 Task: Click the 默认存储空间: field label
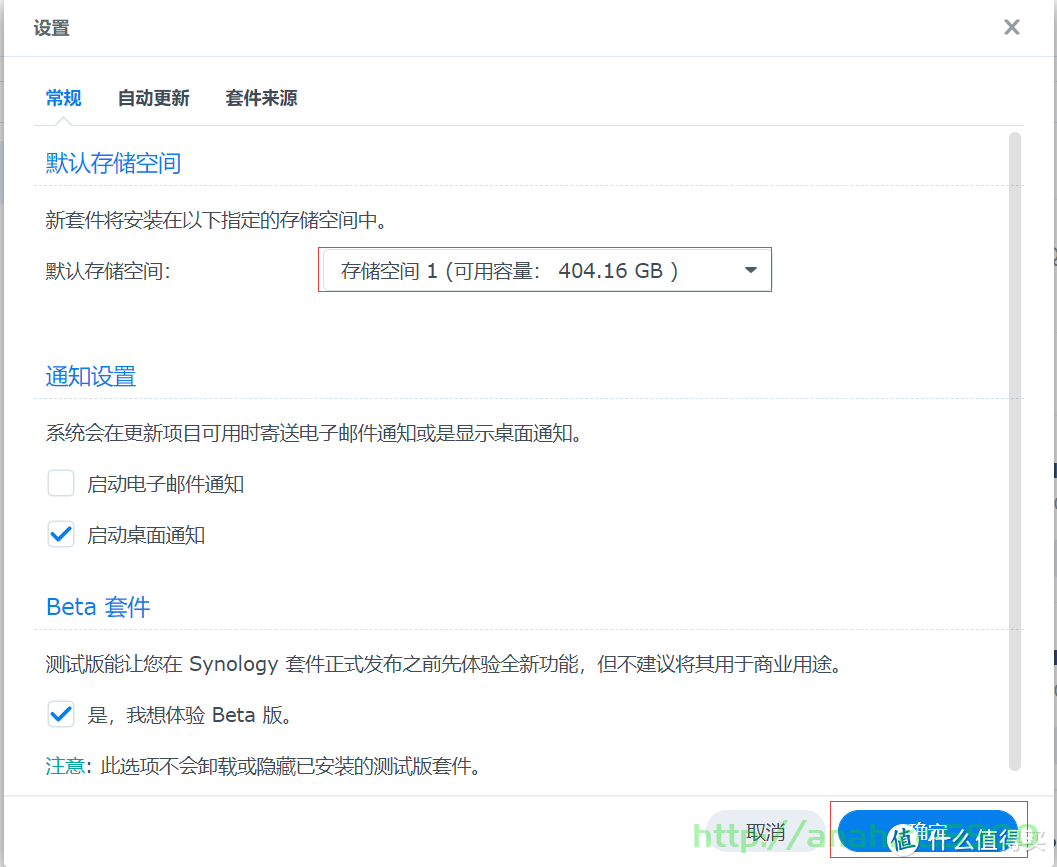click(x=108, y=270)
